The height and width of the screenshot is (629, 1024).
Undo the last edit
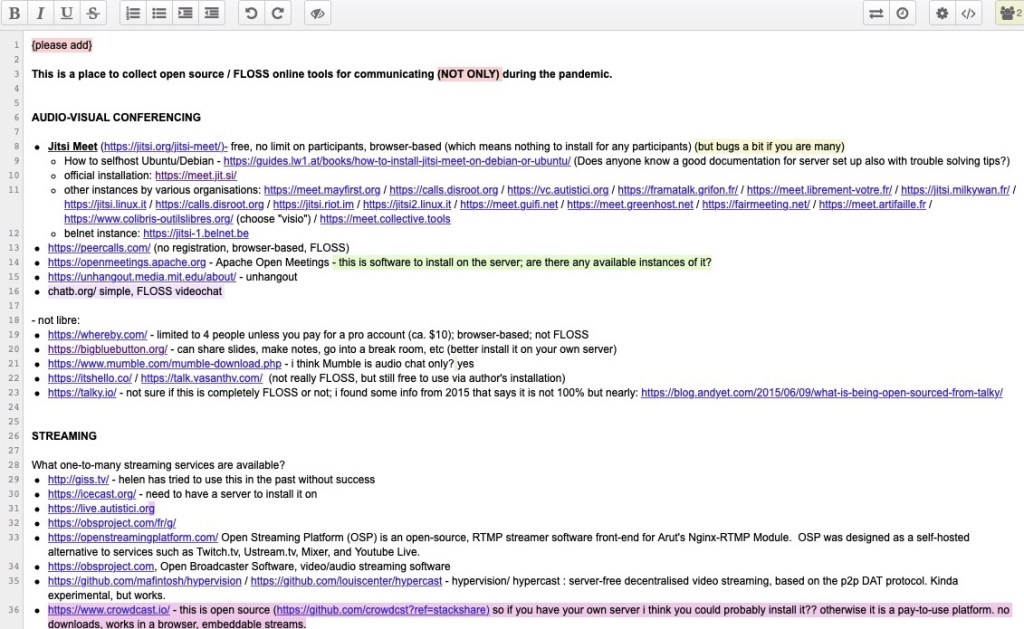click(251, 13)
